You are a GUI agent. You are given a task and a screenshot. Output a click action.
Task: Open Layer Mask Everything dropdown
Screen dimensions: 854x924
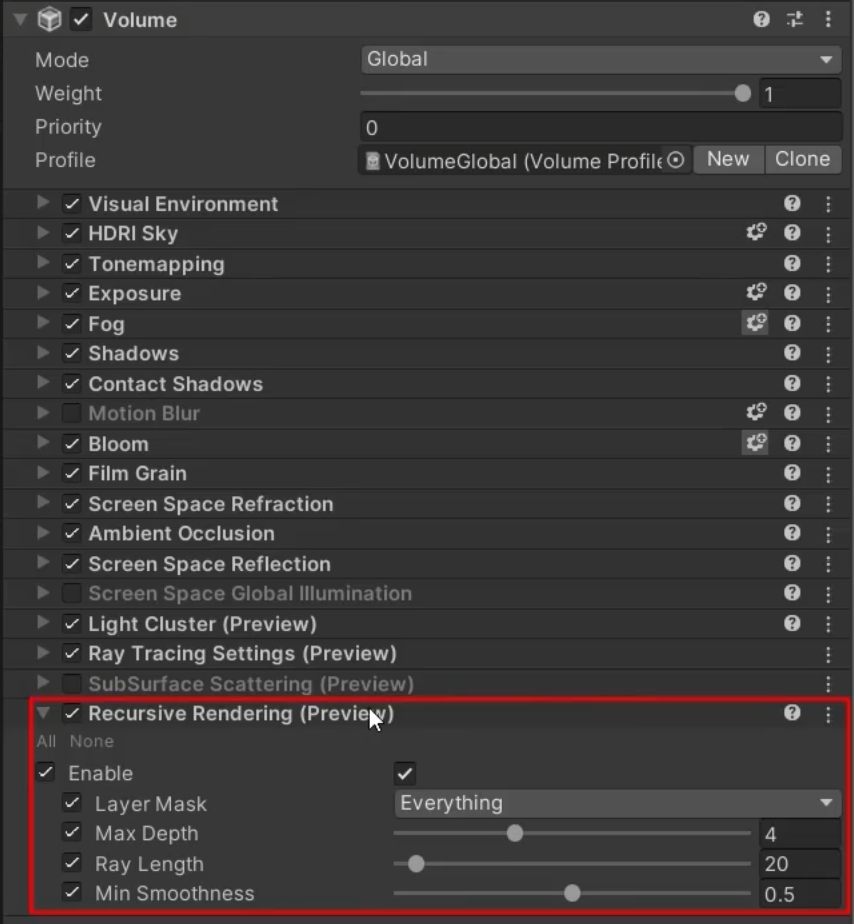618,803
